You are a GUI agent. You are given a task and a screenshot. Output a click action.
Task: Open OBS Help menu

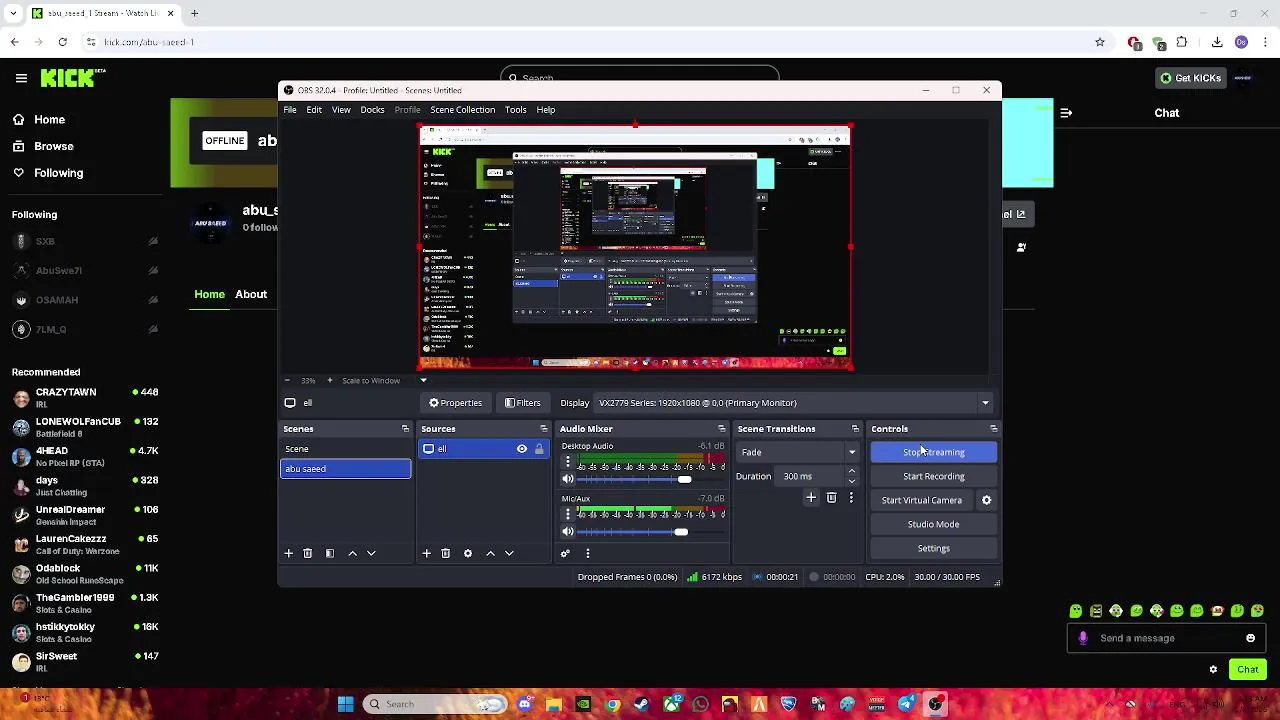[x=545, y=110]
